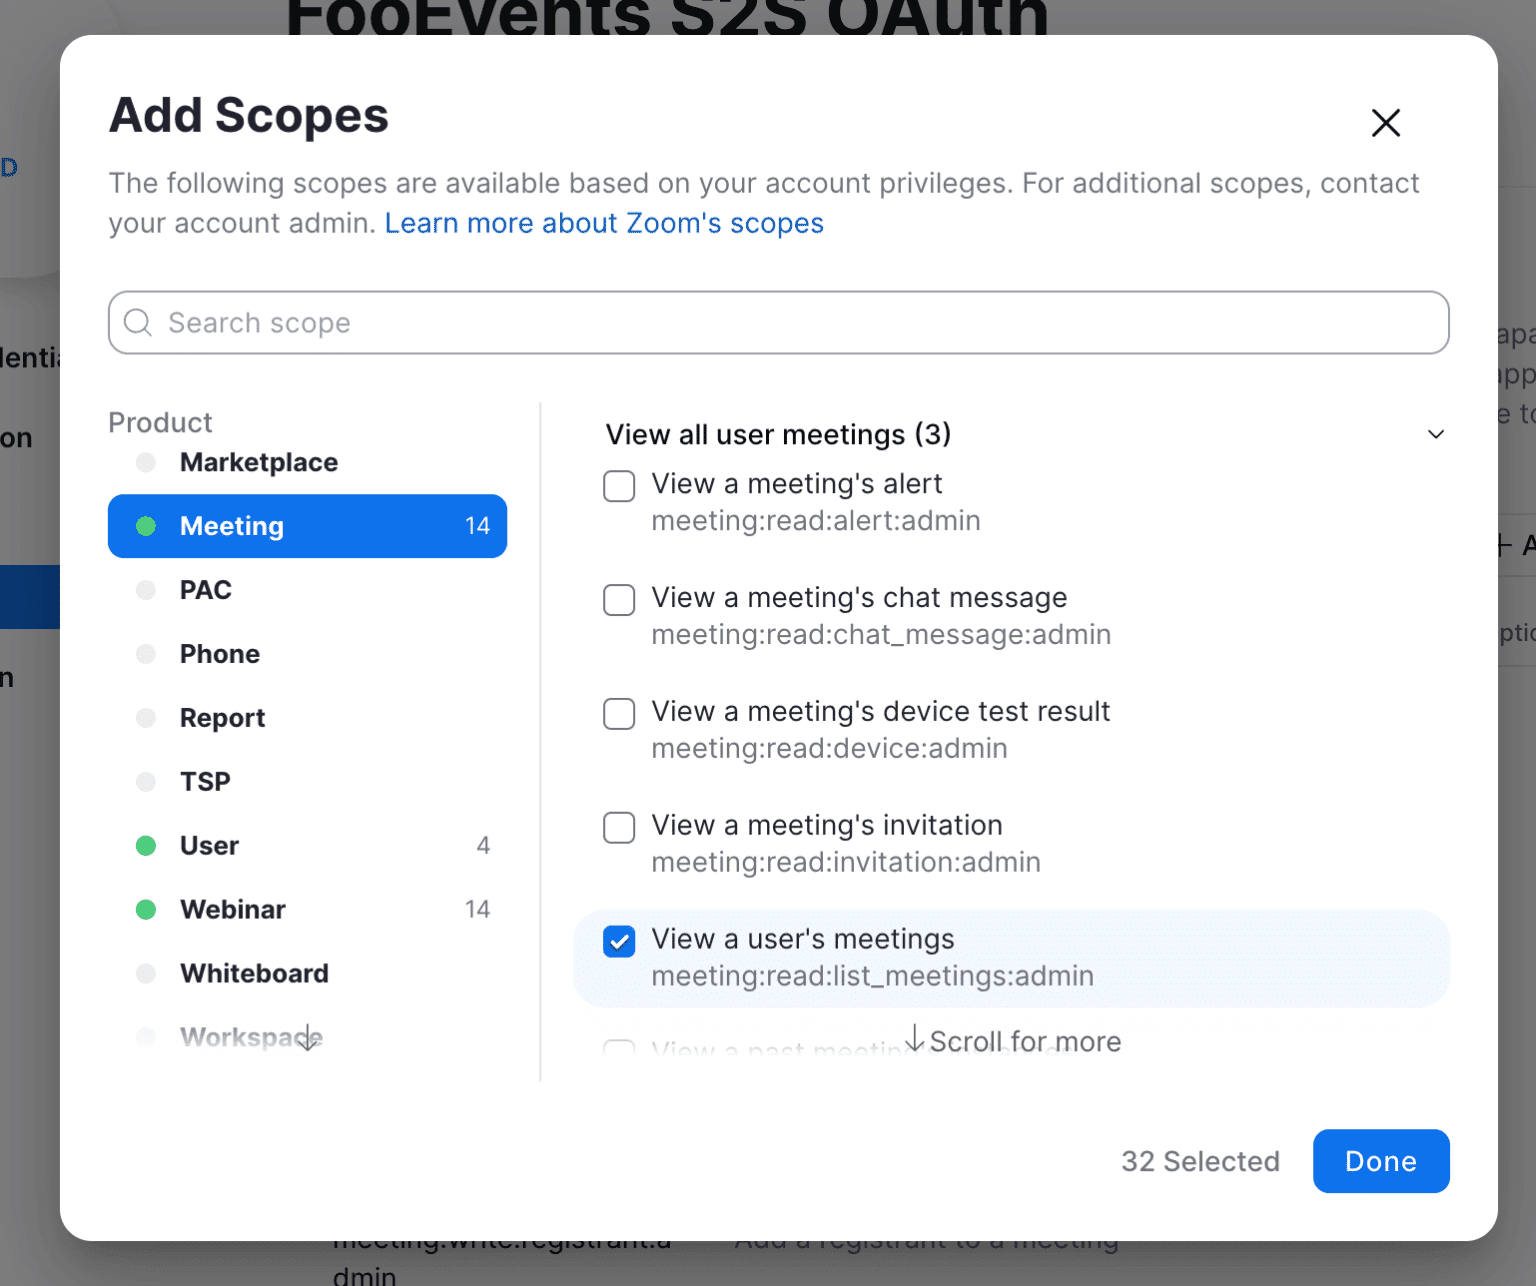Check View a meeting's invitation scope
This screenshot has height=1286, width=1536.
[x=619, y=827]
